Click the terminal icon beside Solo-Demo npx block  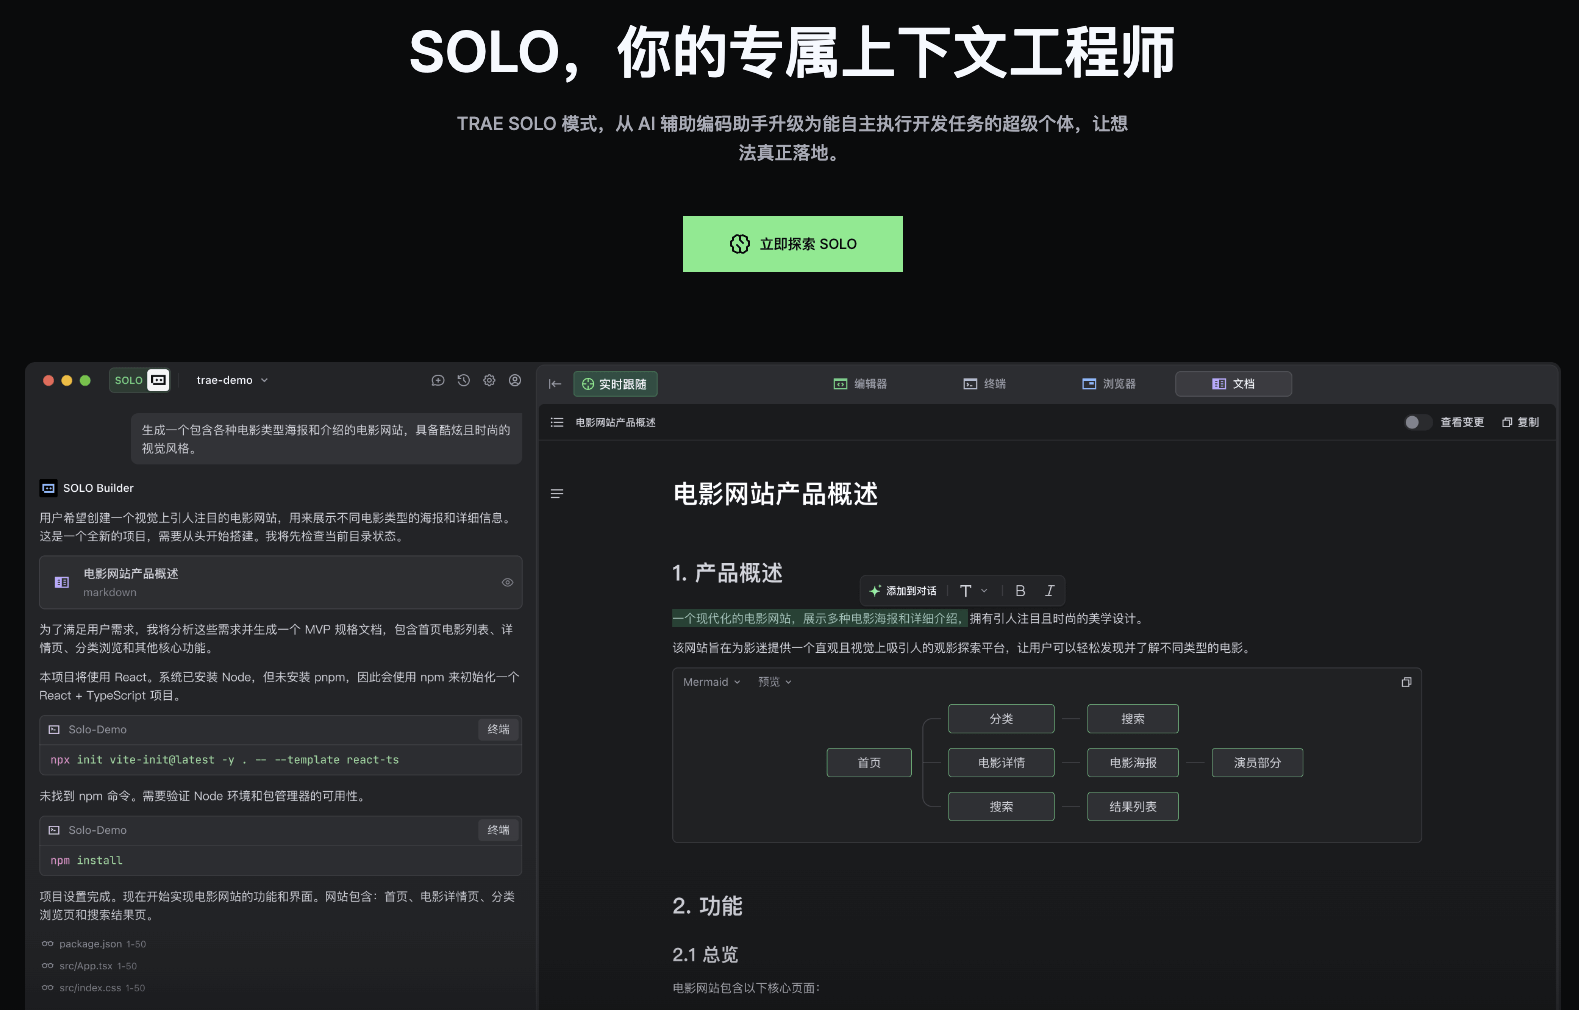(54, 730)
